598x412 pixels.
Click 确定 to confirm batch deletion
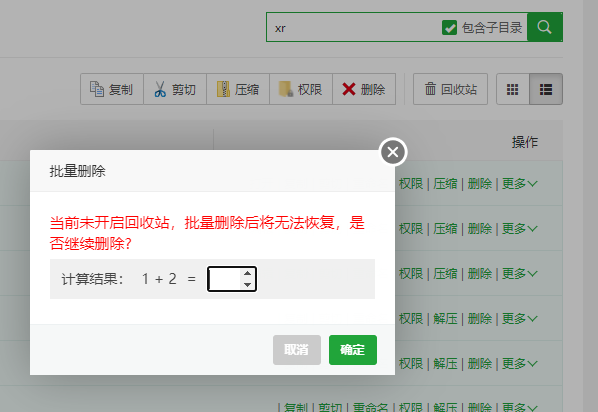pos(353,350)
